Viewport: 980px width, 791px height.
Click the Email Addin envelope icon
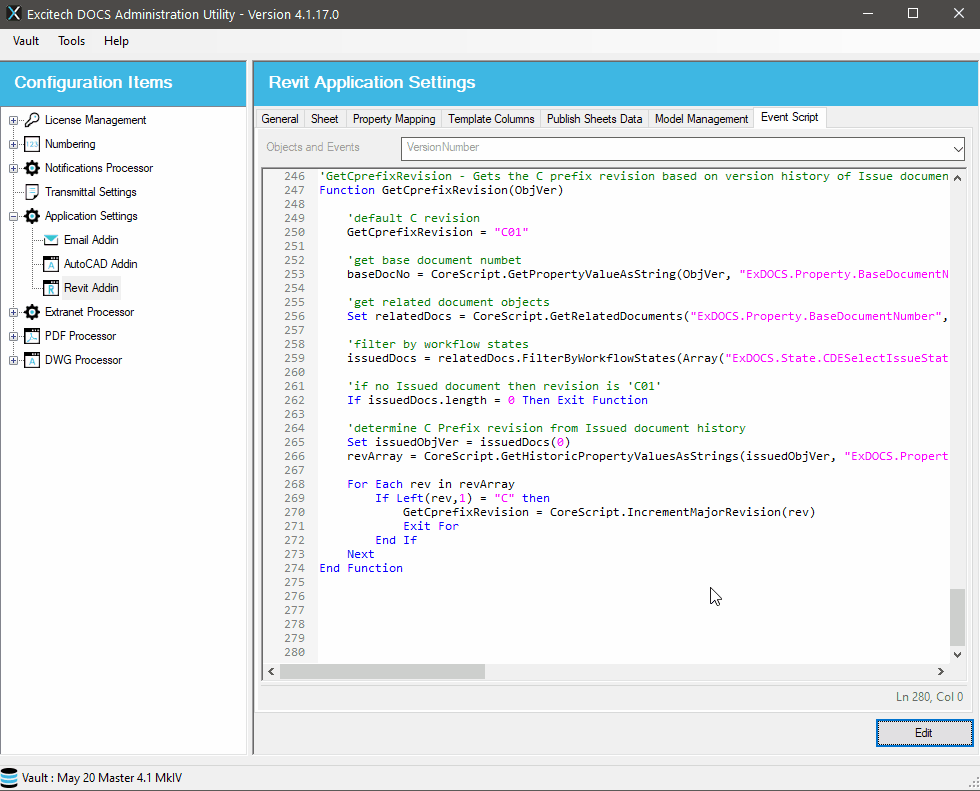click(51, 240)
